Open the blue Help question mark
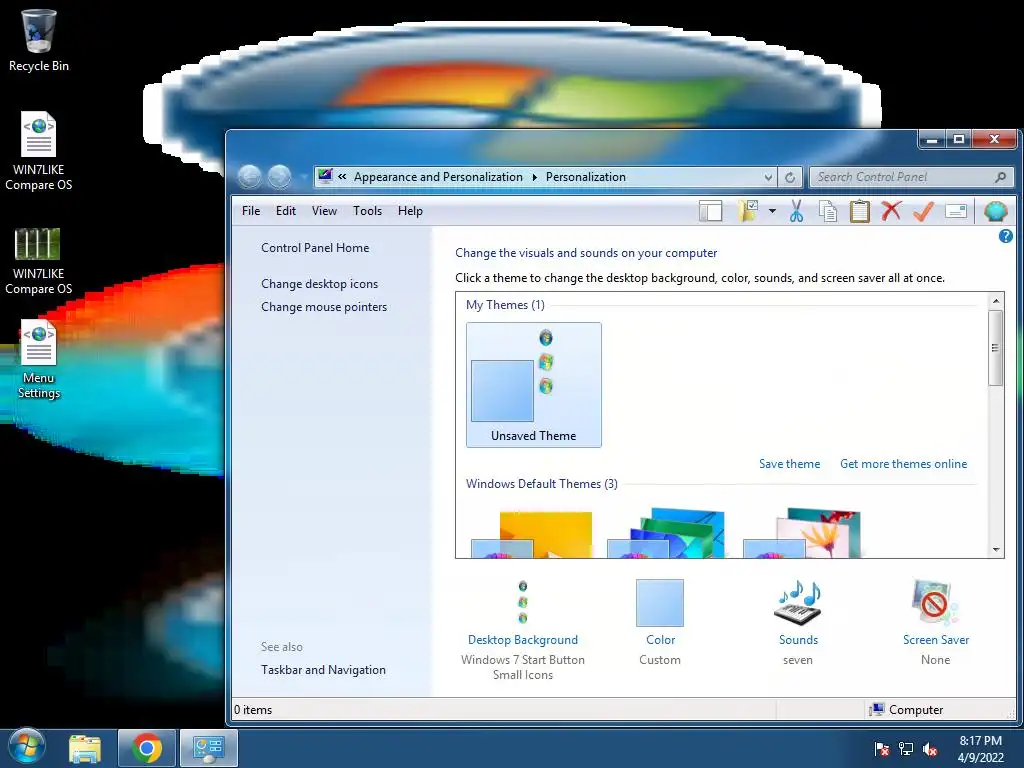The image size is (1024, 768). 1006,236
